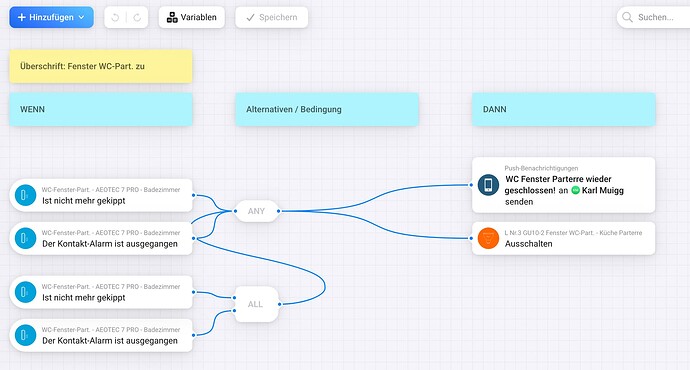The image size is (690, 370).
Task: Click the orange lamp icon on Ausschalten card
Action: click(x=488, y=238)
